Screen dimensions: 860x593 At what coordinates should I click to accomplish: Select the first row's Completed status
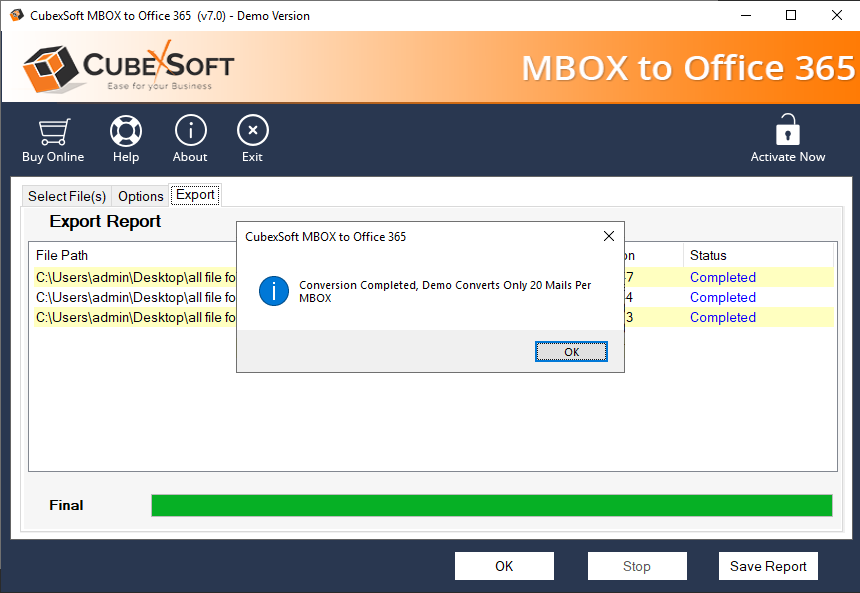tap(722, 277)
